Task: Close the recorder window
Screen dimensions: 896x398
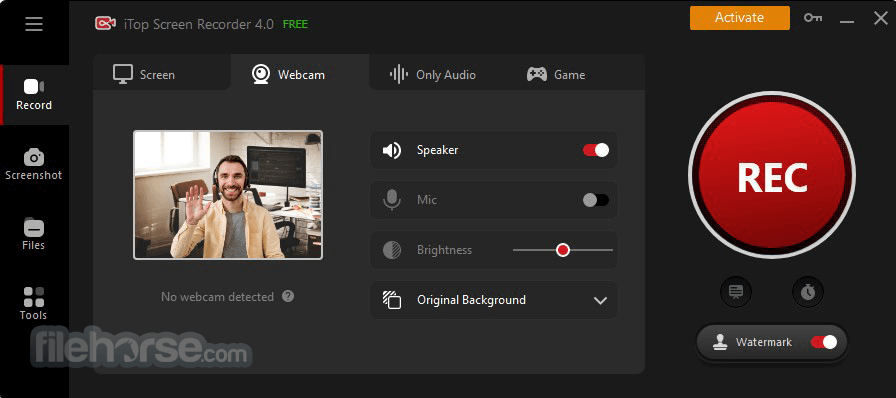Action: pyautogui.click(x=881, y=18)
